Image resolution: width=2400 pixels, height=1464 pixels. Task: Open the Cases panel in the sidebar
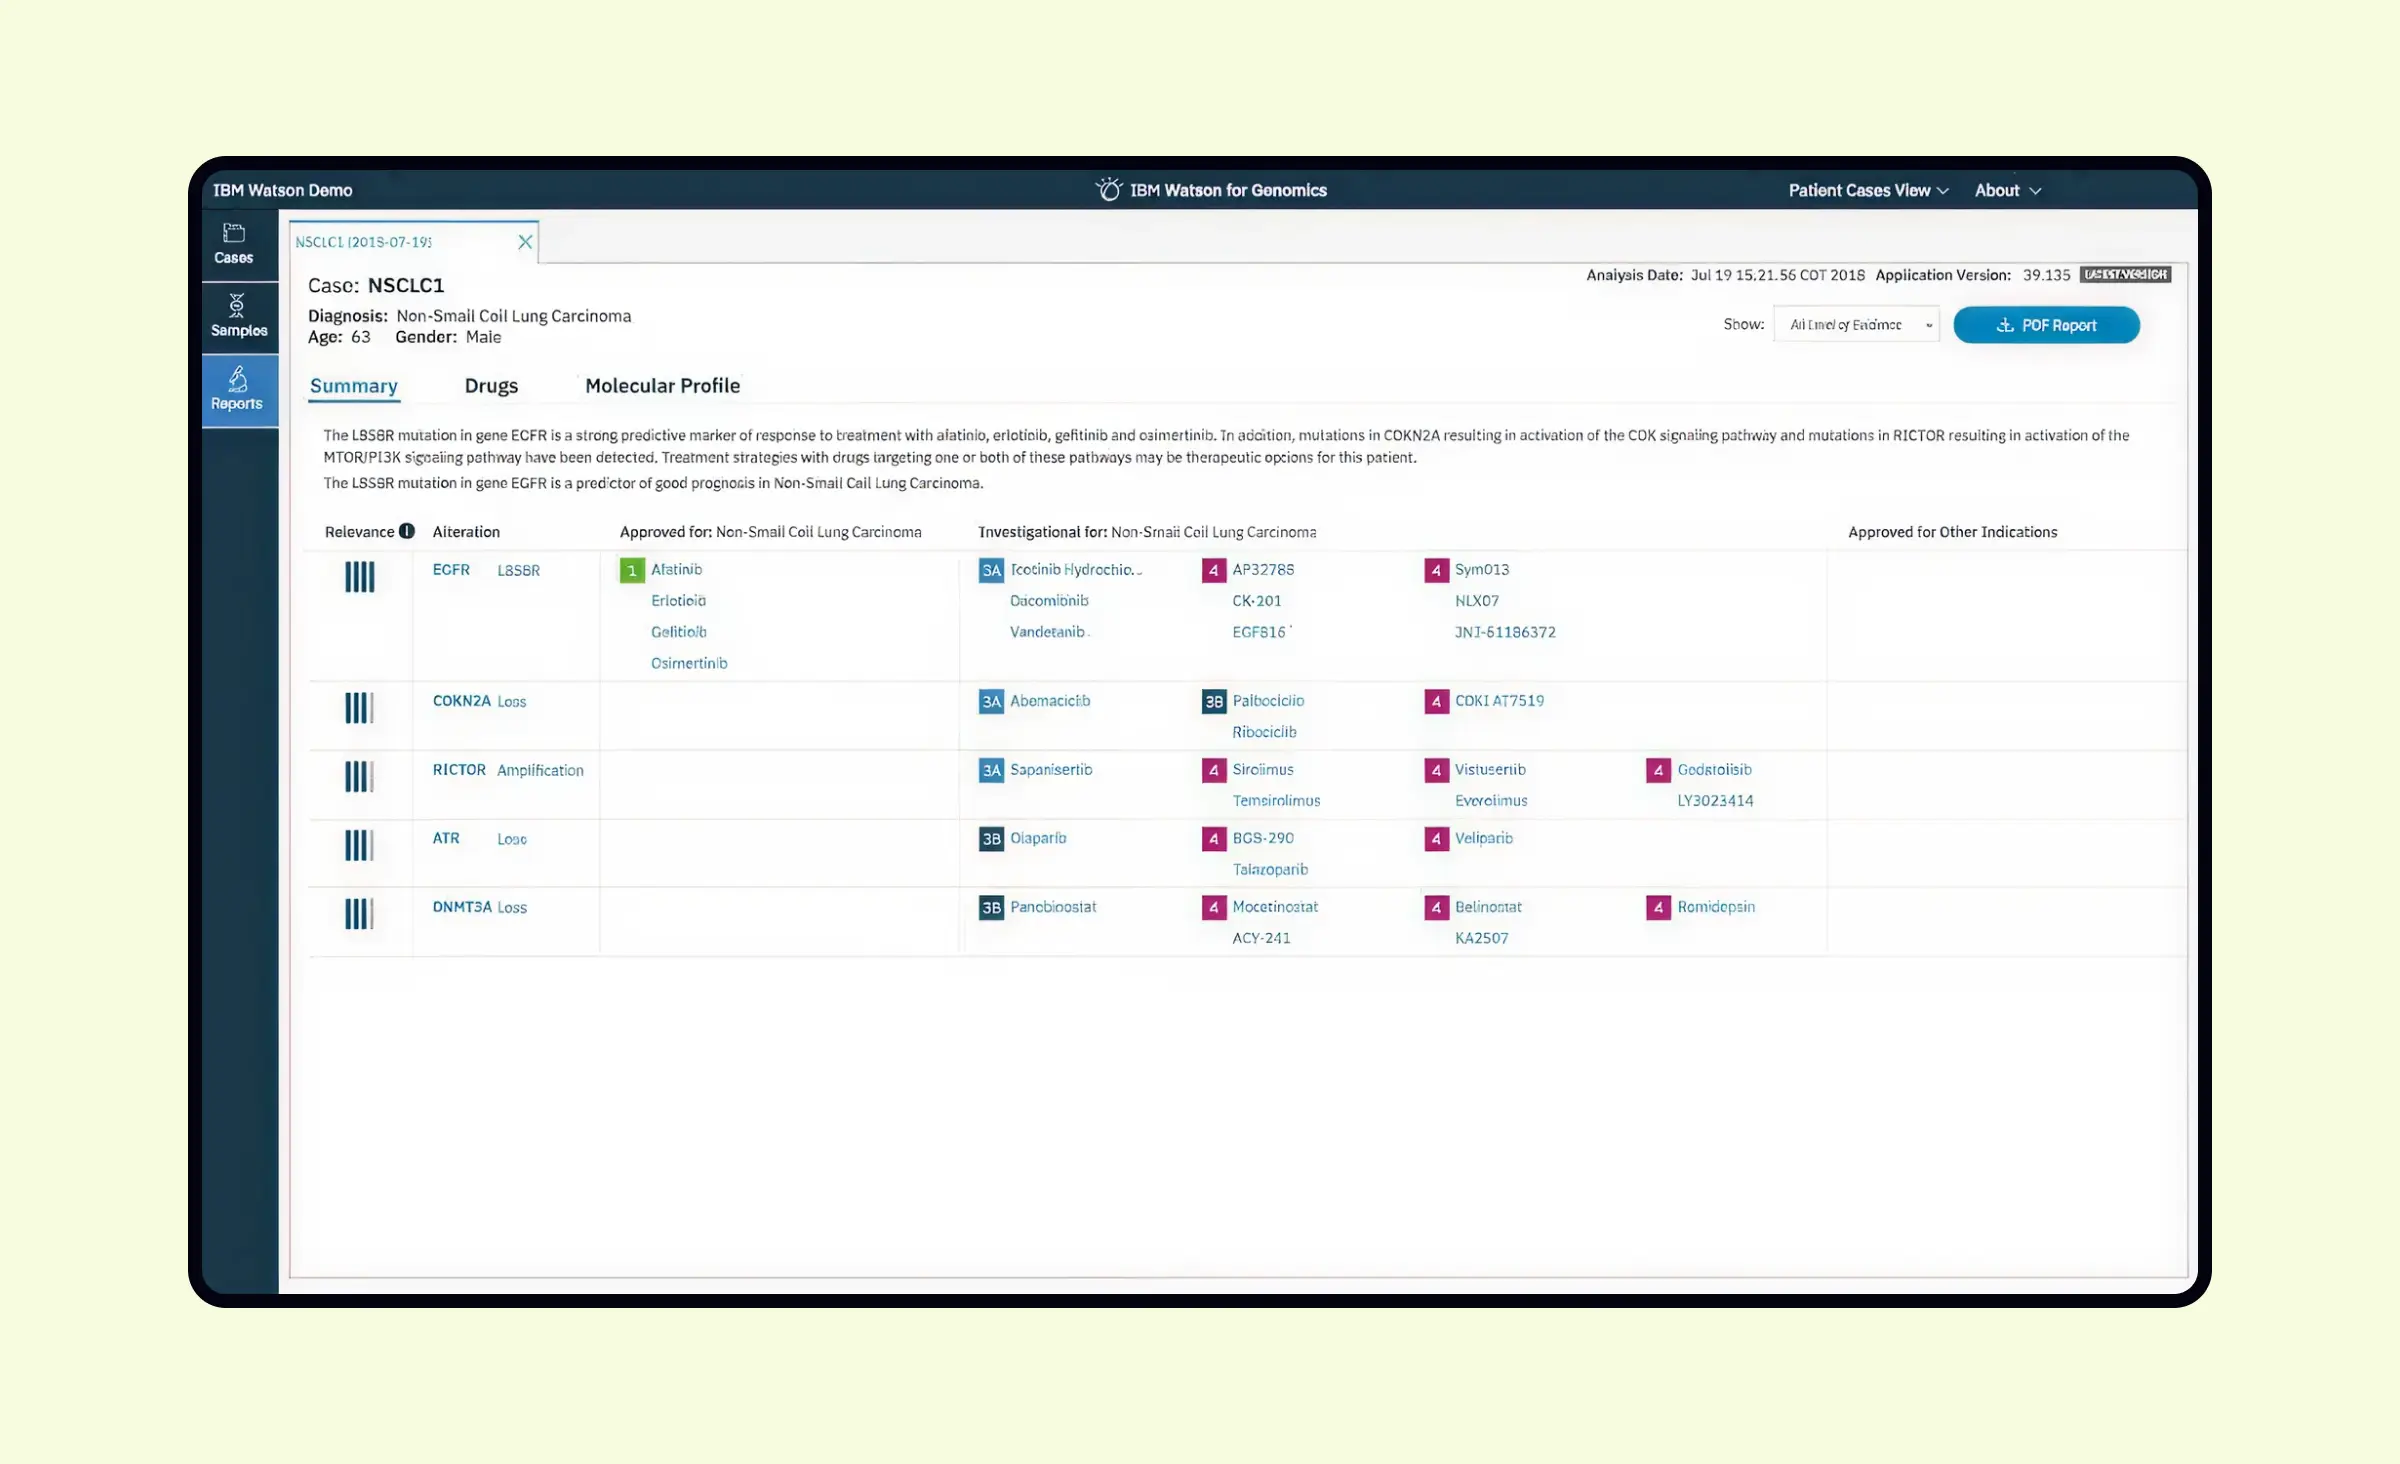click(x=236, y=243)
